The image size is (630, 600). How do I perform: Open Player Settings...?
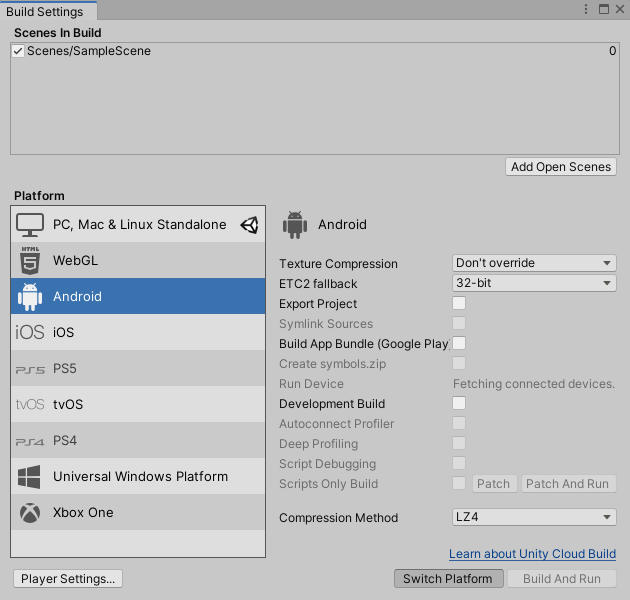(68, 579)
